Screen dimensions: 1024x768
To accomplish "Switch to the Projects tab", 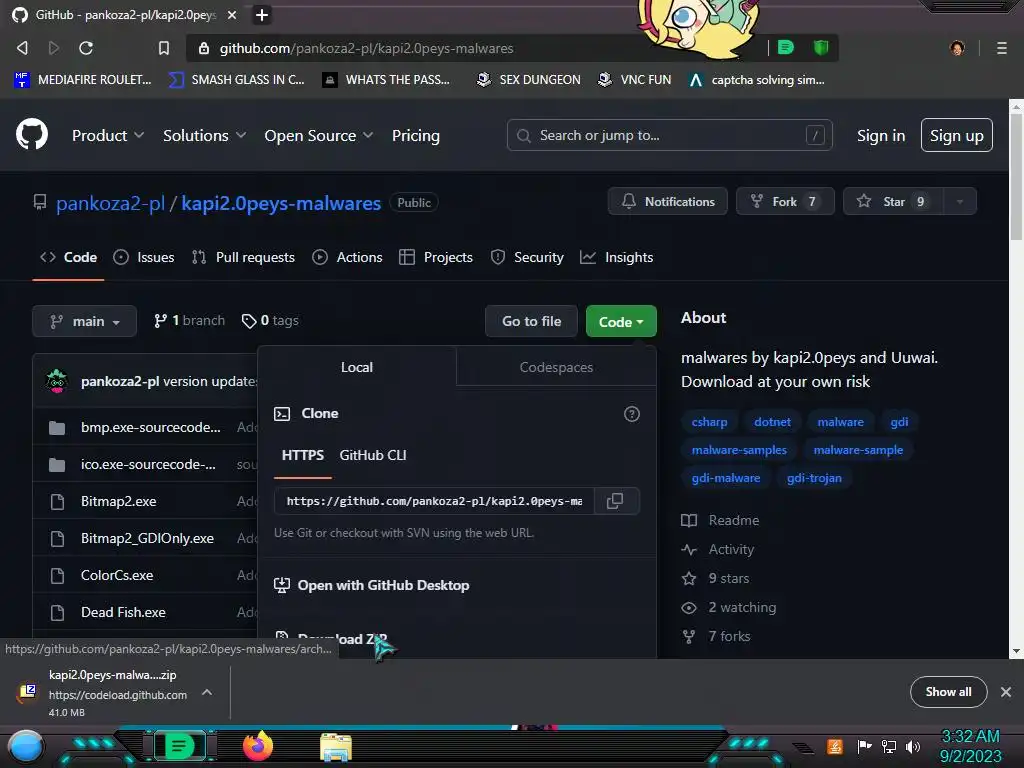I will tap(436, 257).
